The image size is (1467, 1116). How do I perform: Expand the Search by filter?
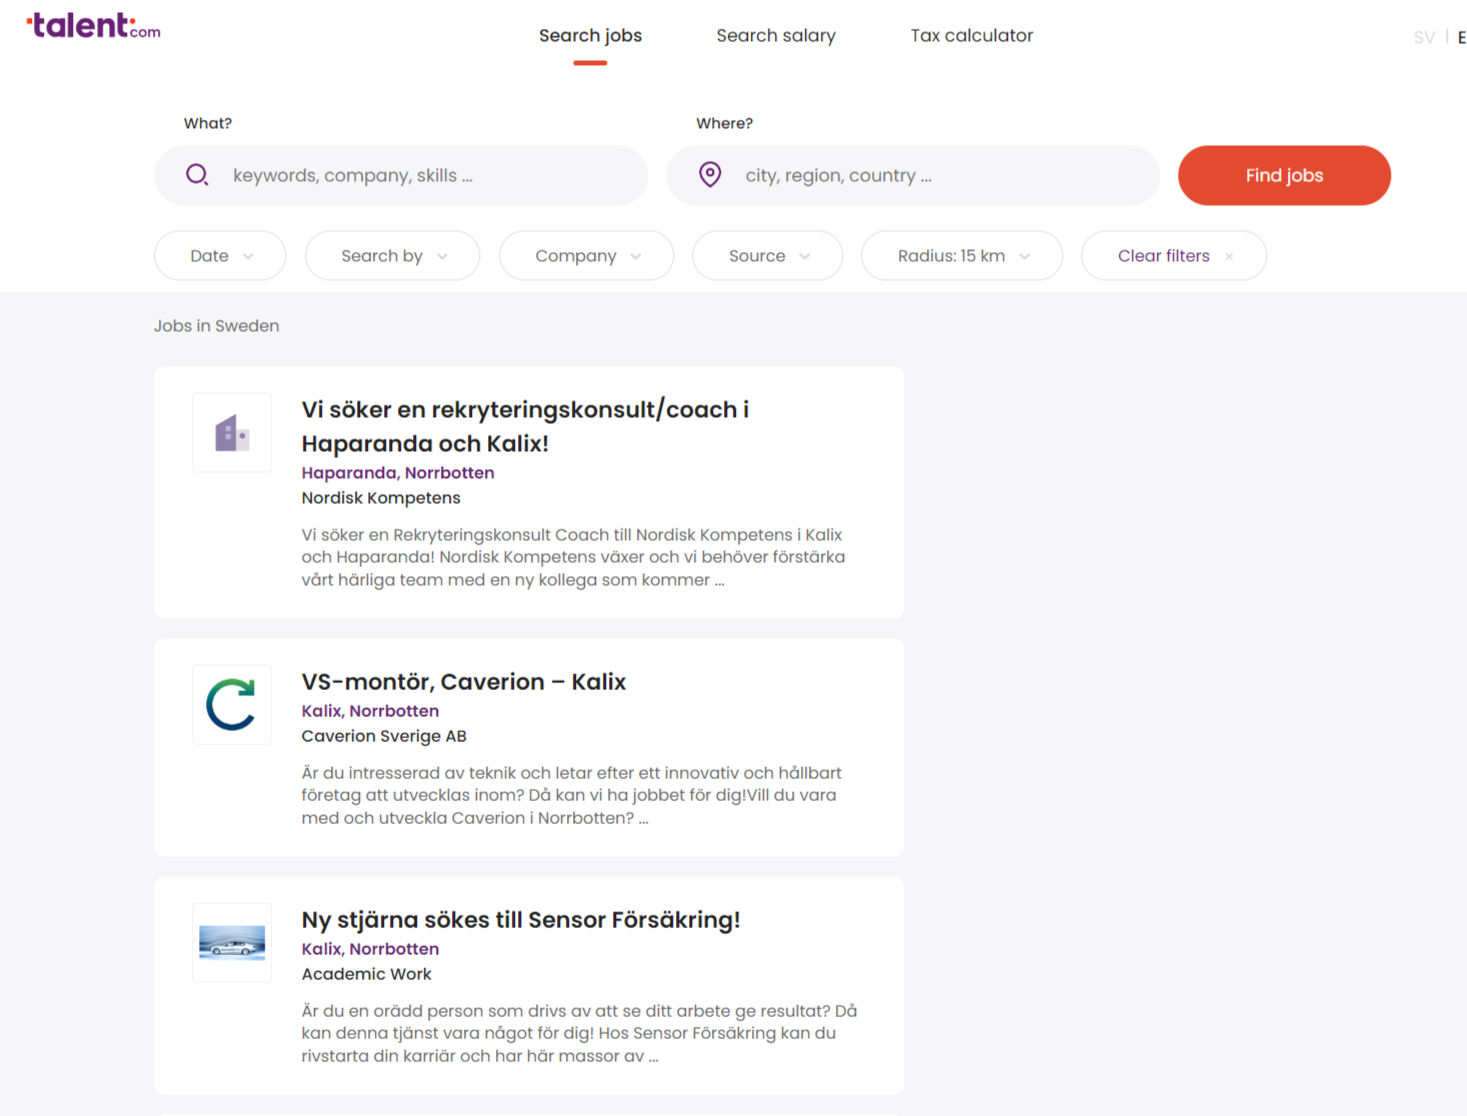pos(392,256)
